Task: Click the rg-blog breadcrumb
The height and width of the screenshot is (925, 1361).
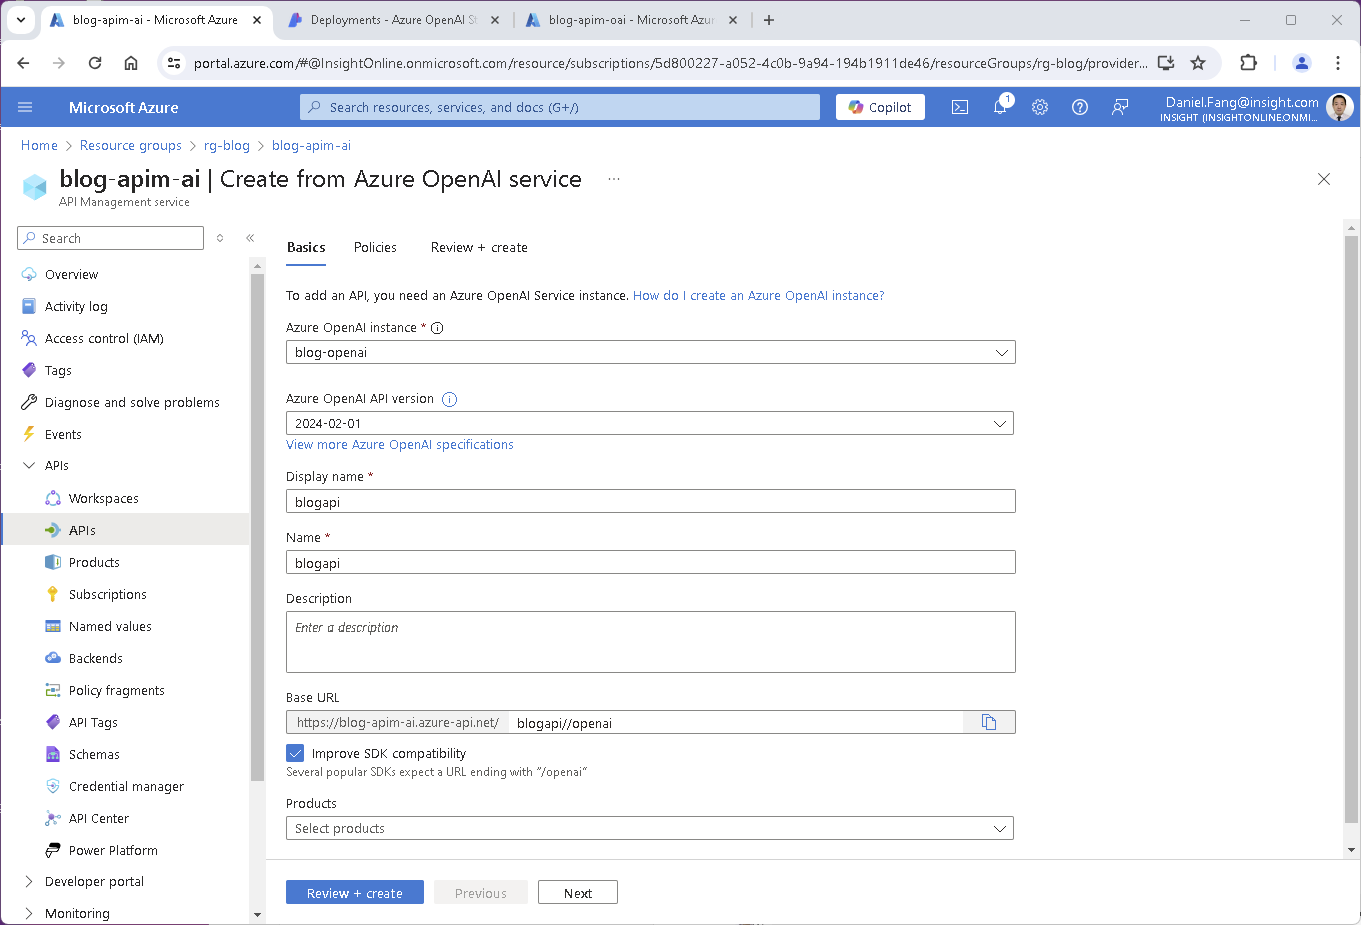Action: [227, 145]
